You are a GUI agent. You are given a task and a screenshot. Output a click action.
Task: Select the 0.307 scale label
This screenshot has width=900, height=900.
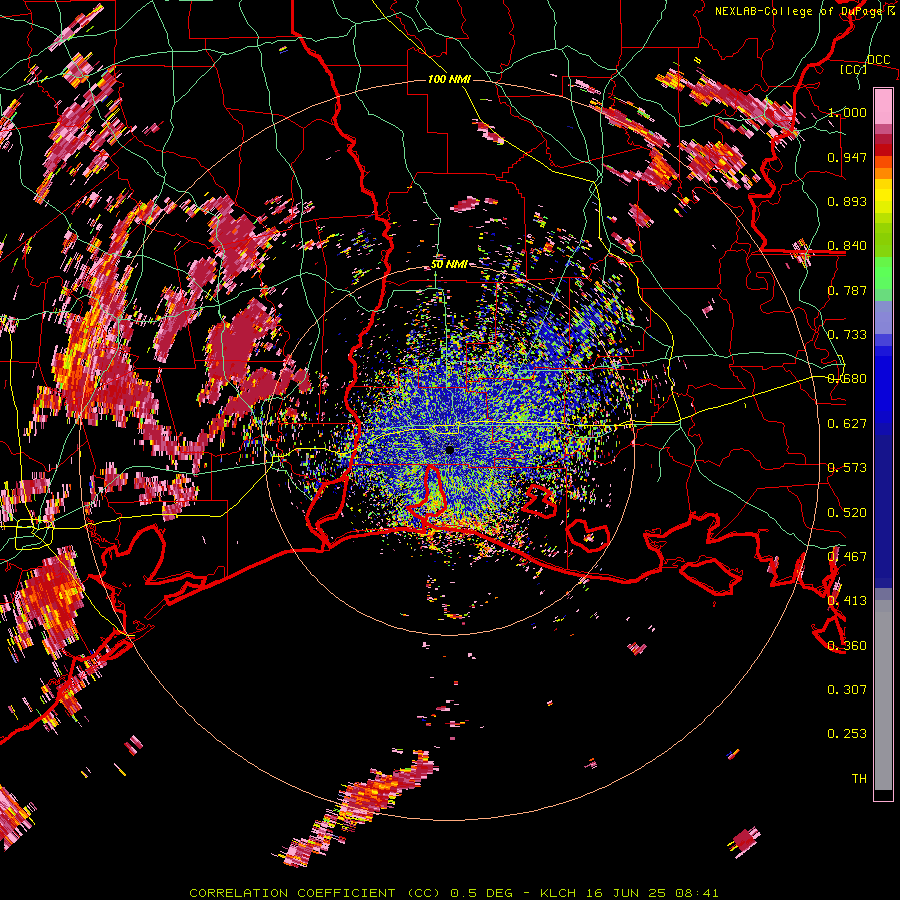847,690
